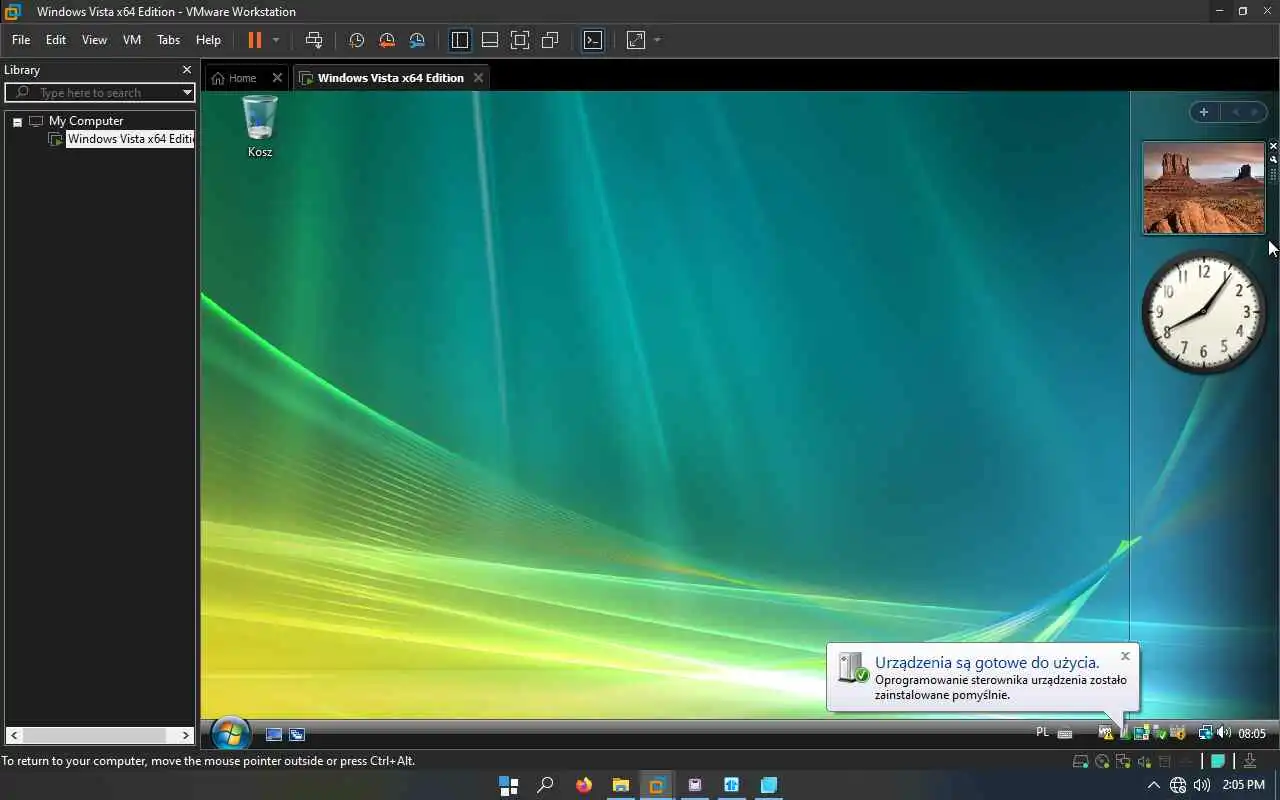
Task: Click the analog clock gadget
Action: 1204,312
